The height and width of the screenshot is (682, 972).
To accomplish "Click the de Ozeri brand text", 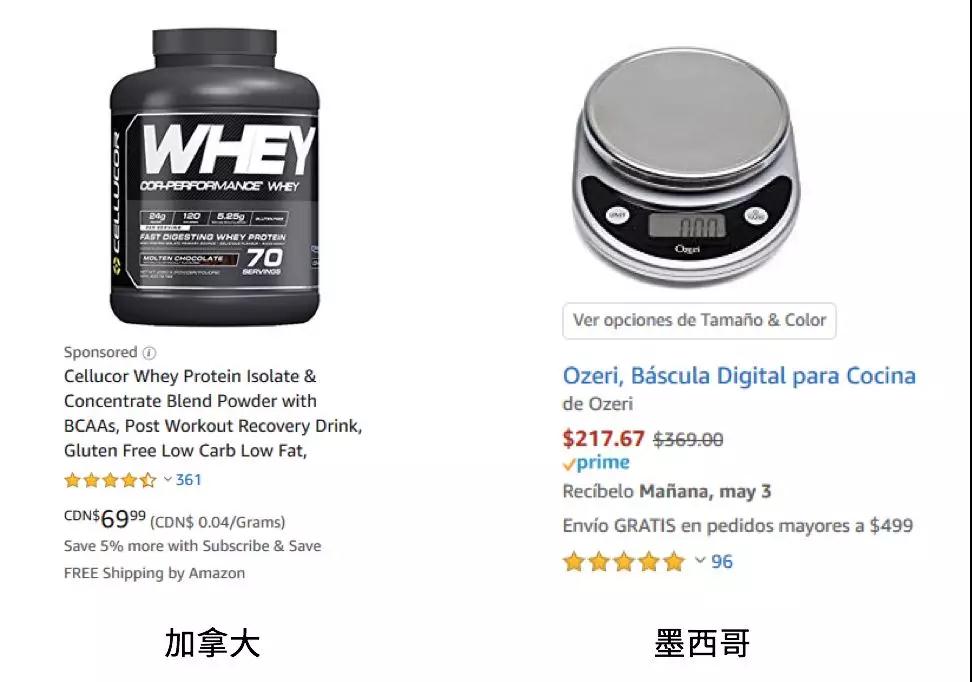I will coord(598,404).
